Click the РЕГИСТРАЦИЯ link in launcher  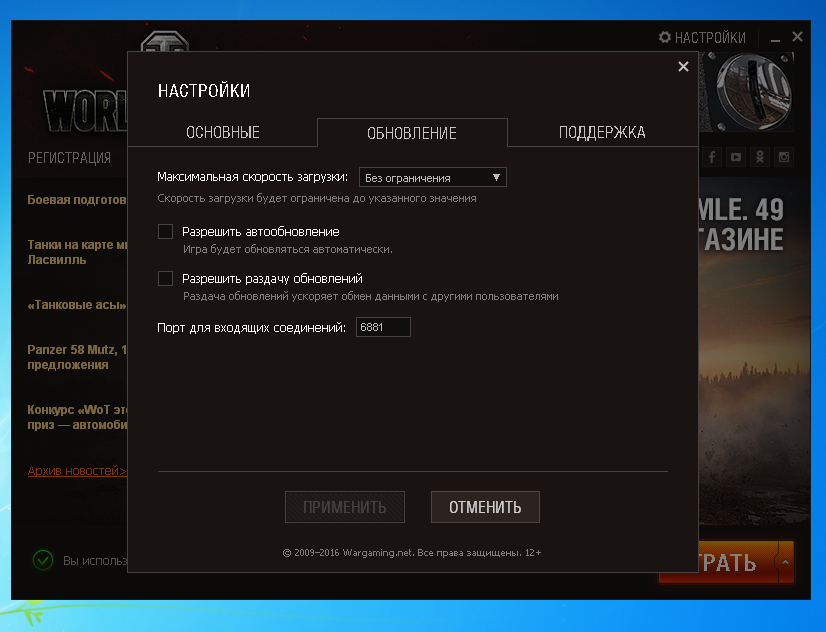tap(69, 157)
